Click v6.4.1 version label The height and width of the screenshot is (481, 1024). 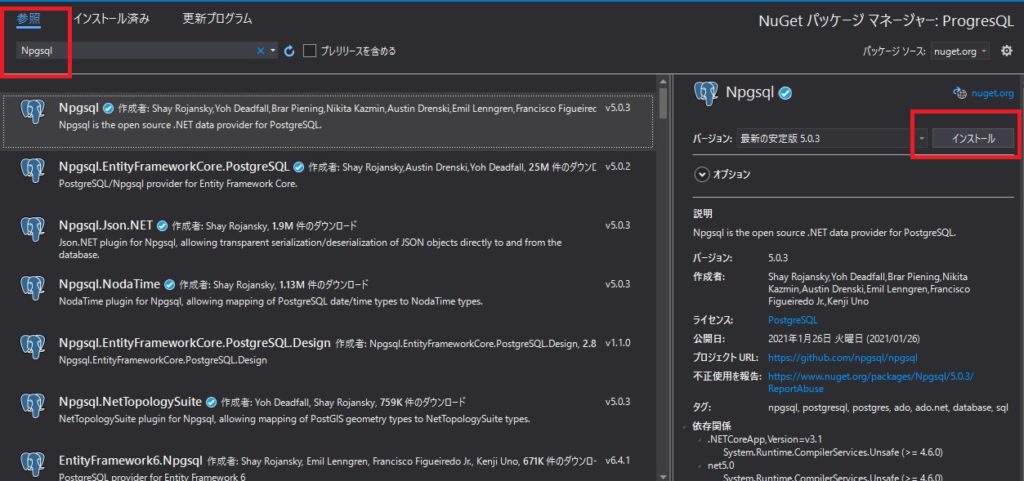point(617,461)
